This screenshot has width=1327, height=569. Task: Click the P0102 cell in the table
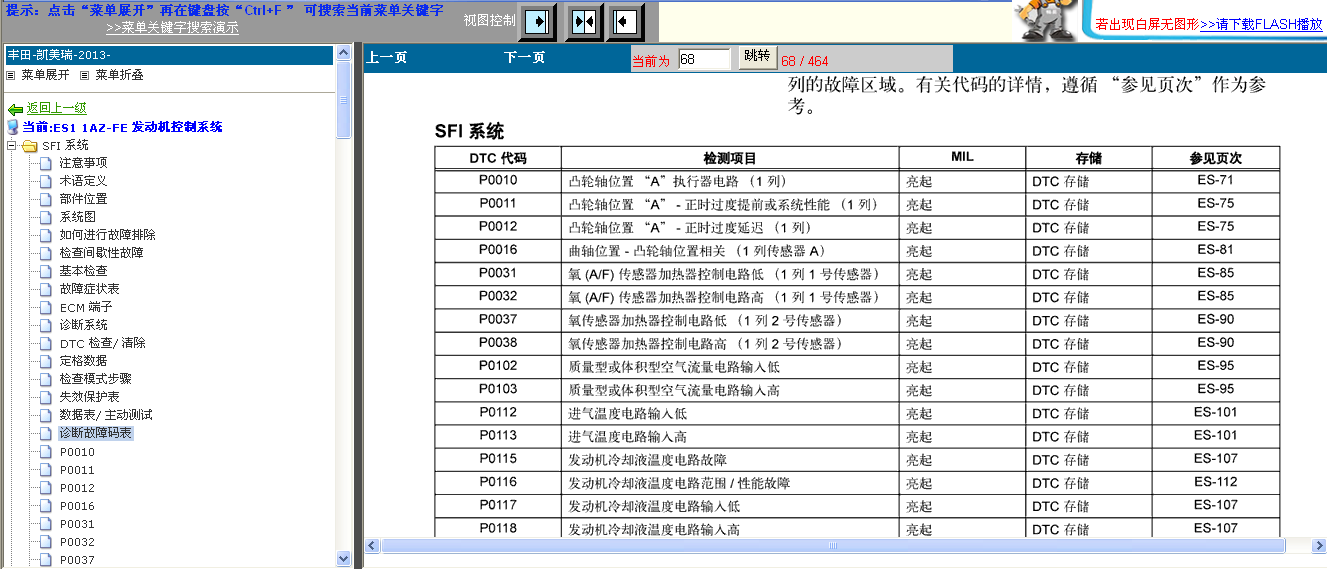point(498,366)
